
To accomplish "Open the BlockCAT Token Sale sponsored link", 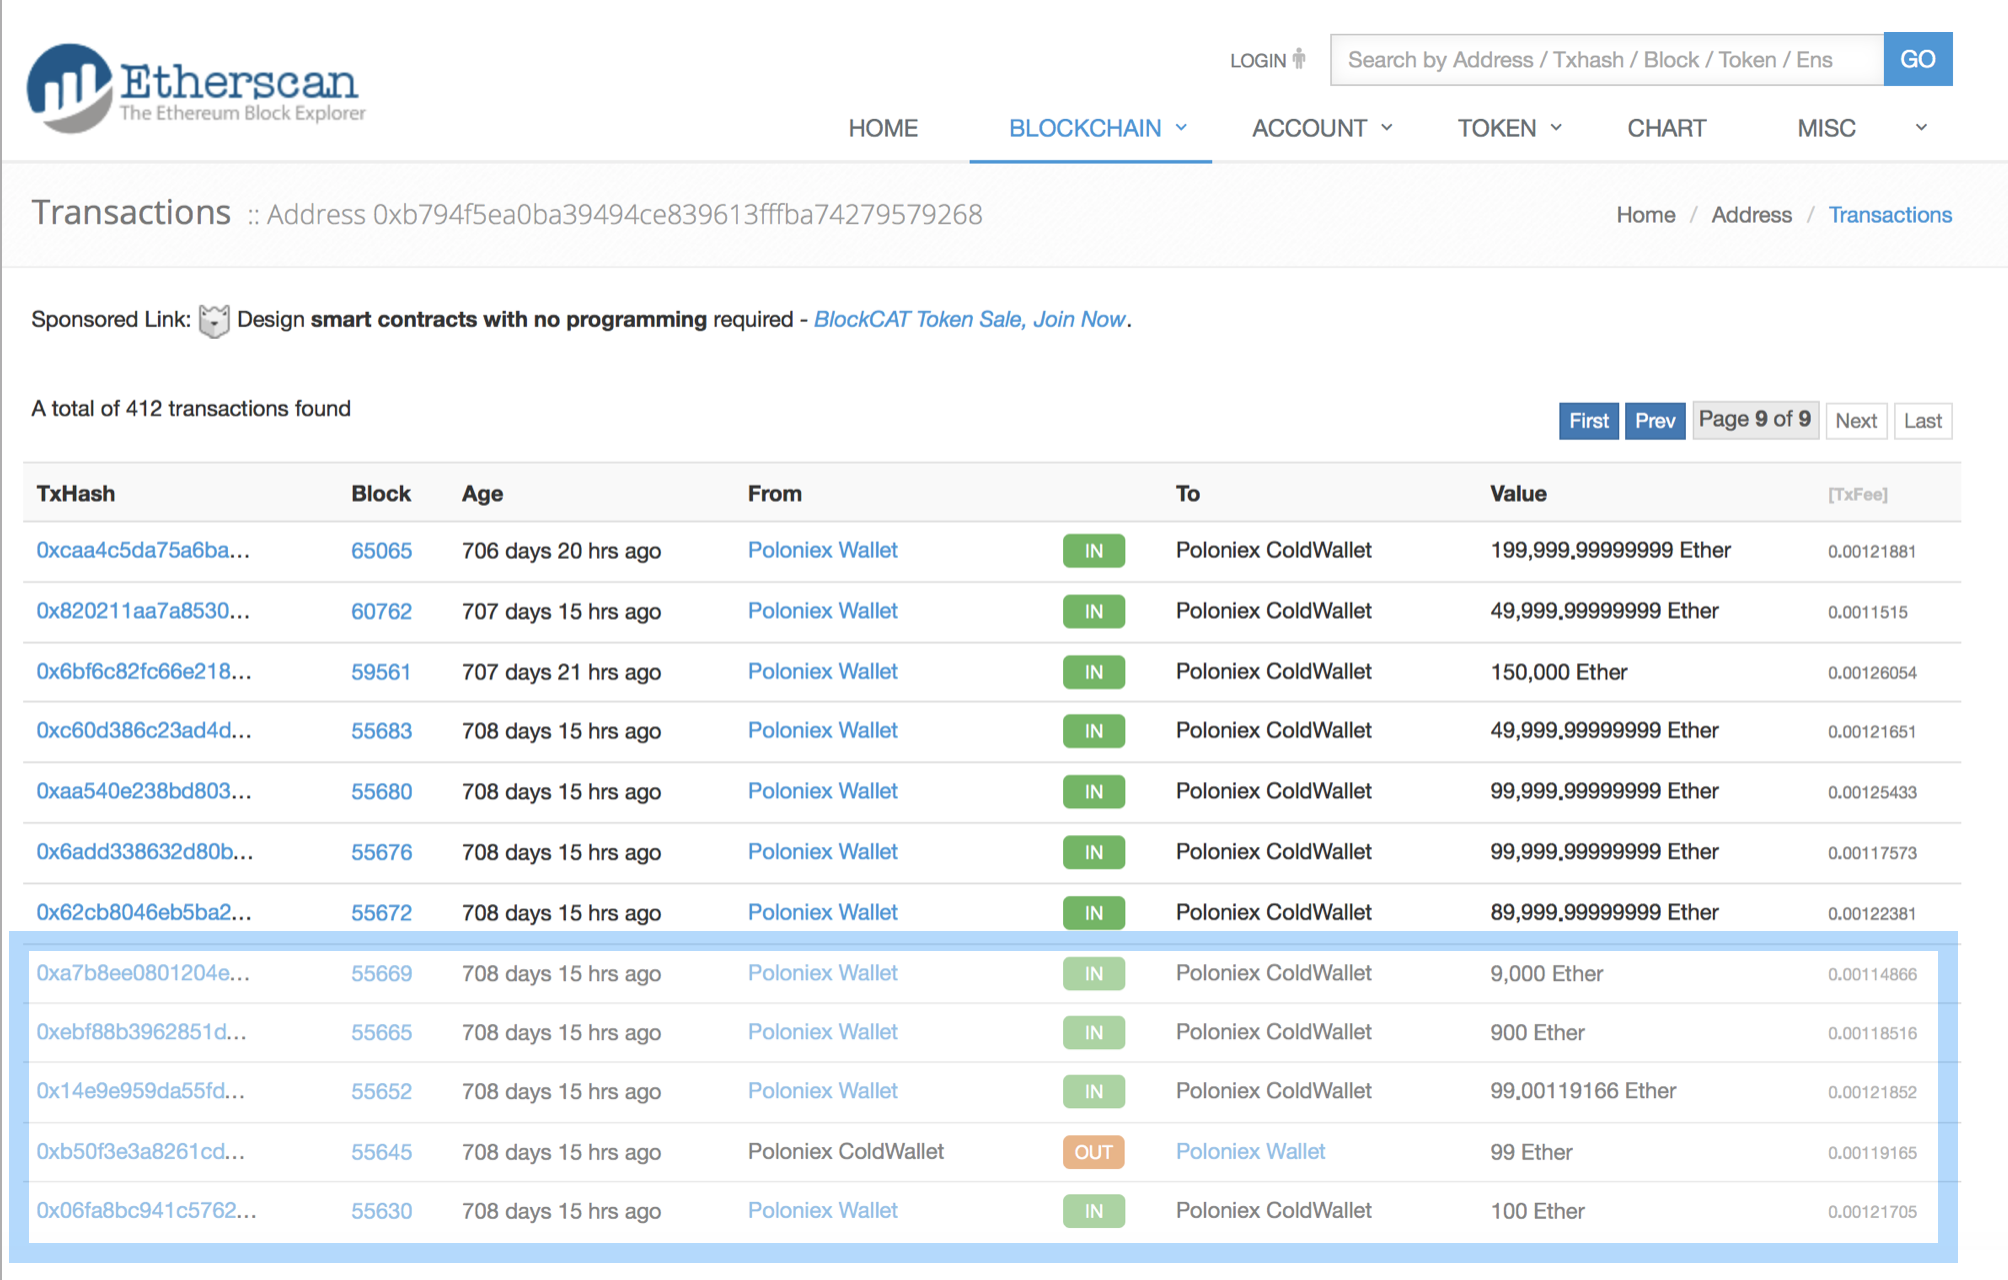I will (969, 319).
